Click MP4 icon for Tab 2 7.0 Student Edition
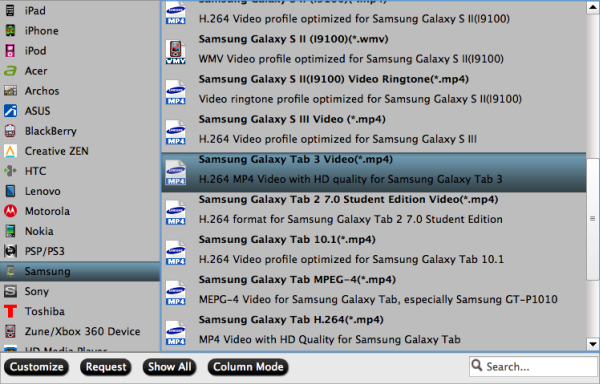600x384 pixels. tap(176, 212)
